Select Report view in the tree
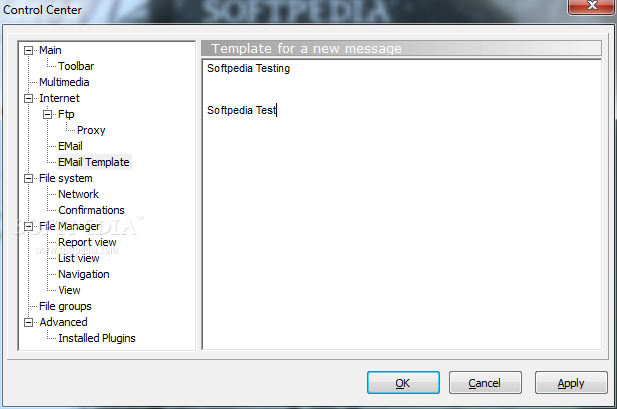This screenshot has width=617, height=409. tap(87, 242)
